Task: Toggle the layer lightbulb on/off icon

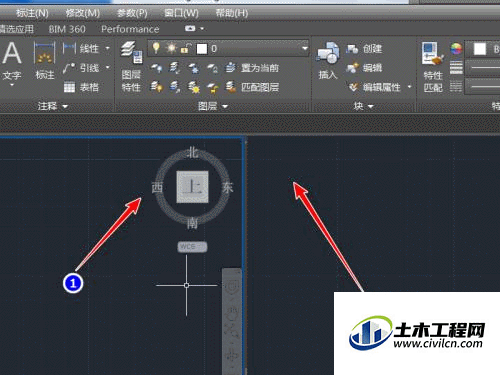Action: tap(156, 48)
